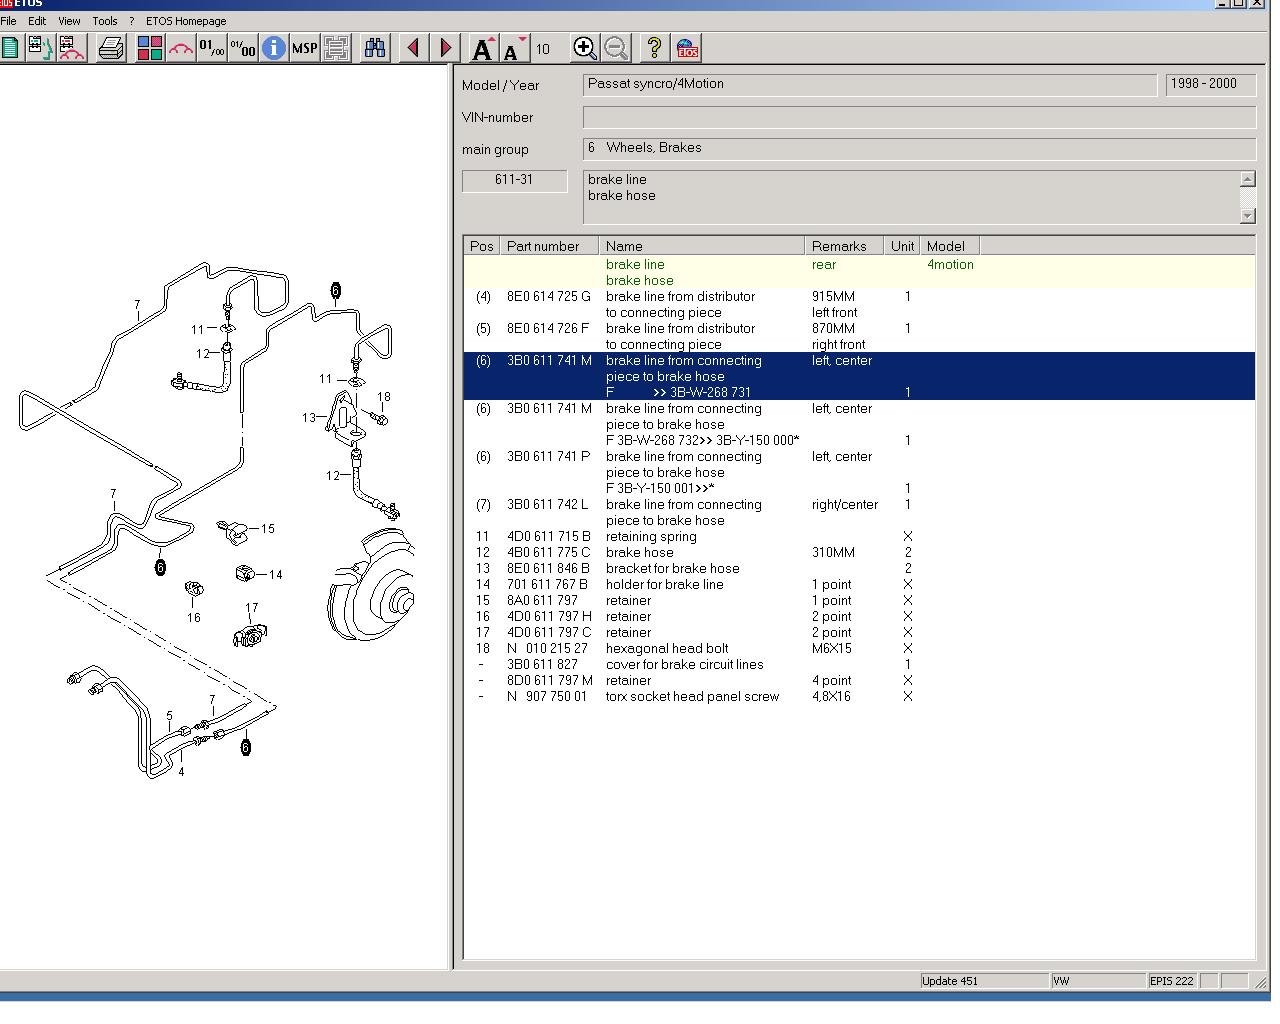Screen dimensions: 1280x1024
Task: Zoom in with magnifier plus icon
Action: tap(584, 48)
